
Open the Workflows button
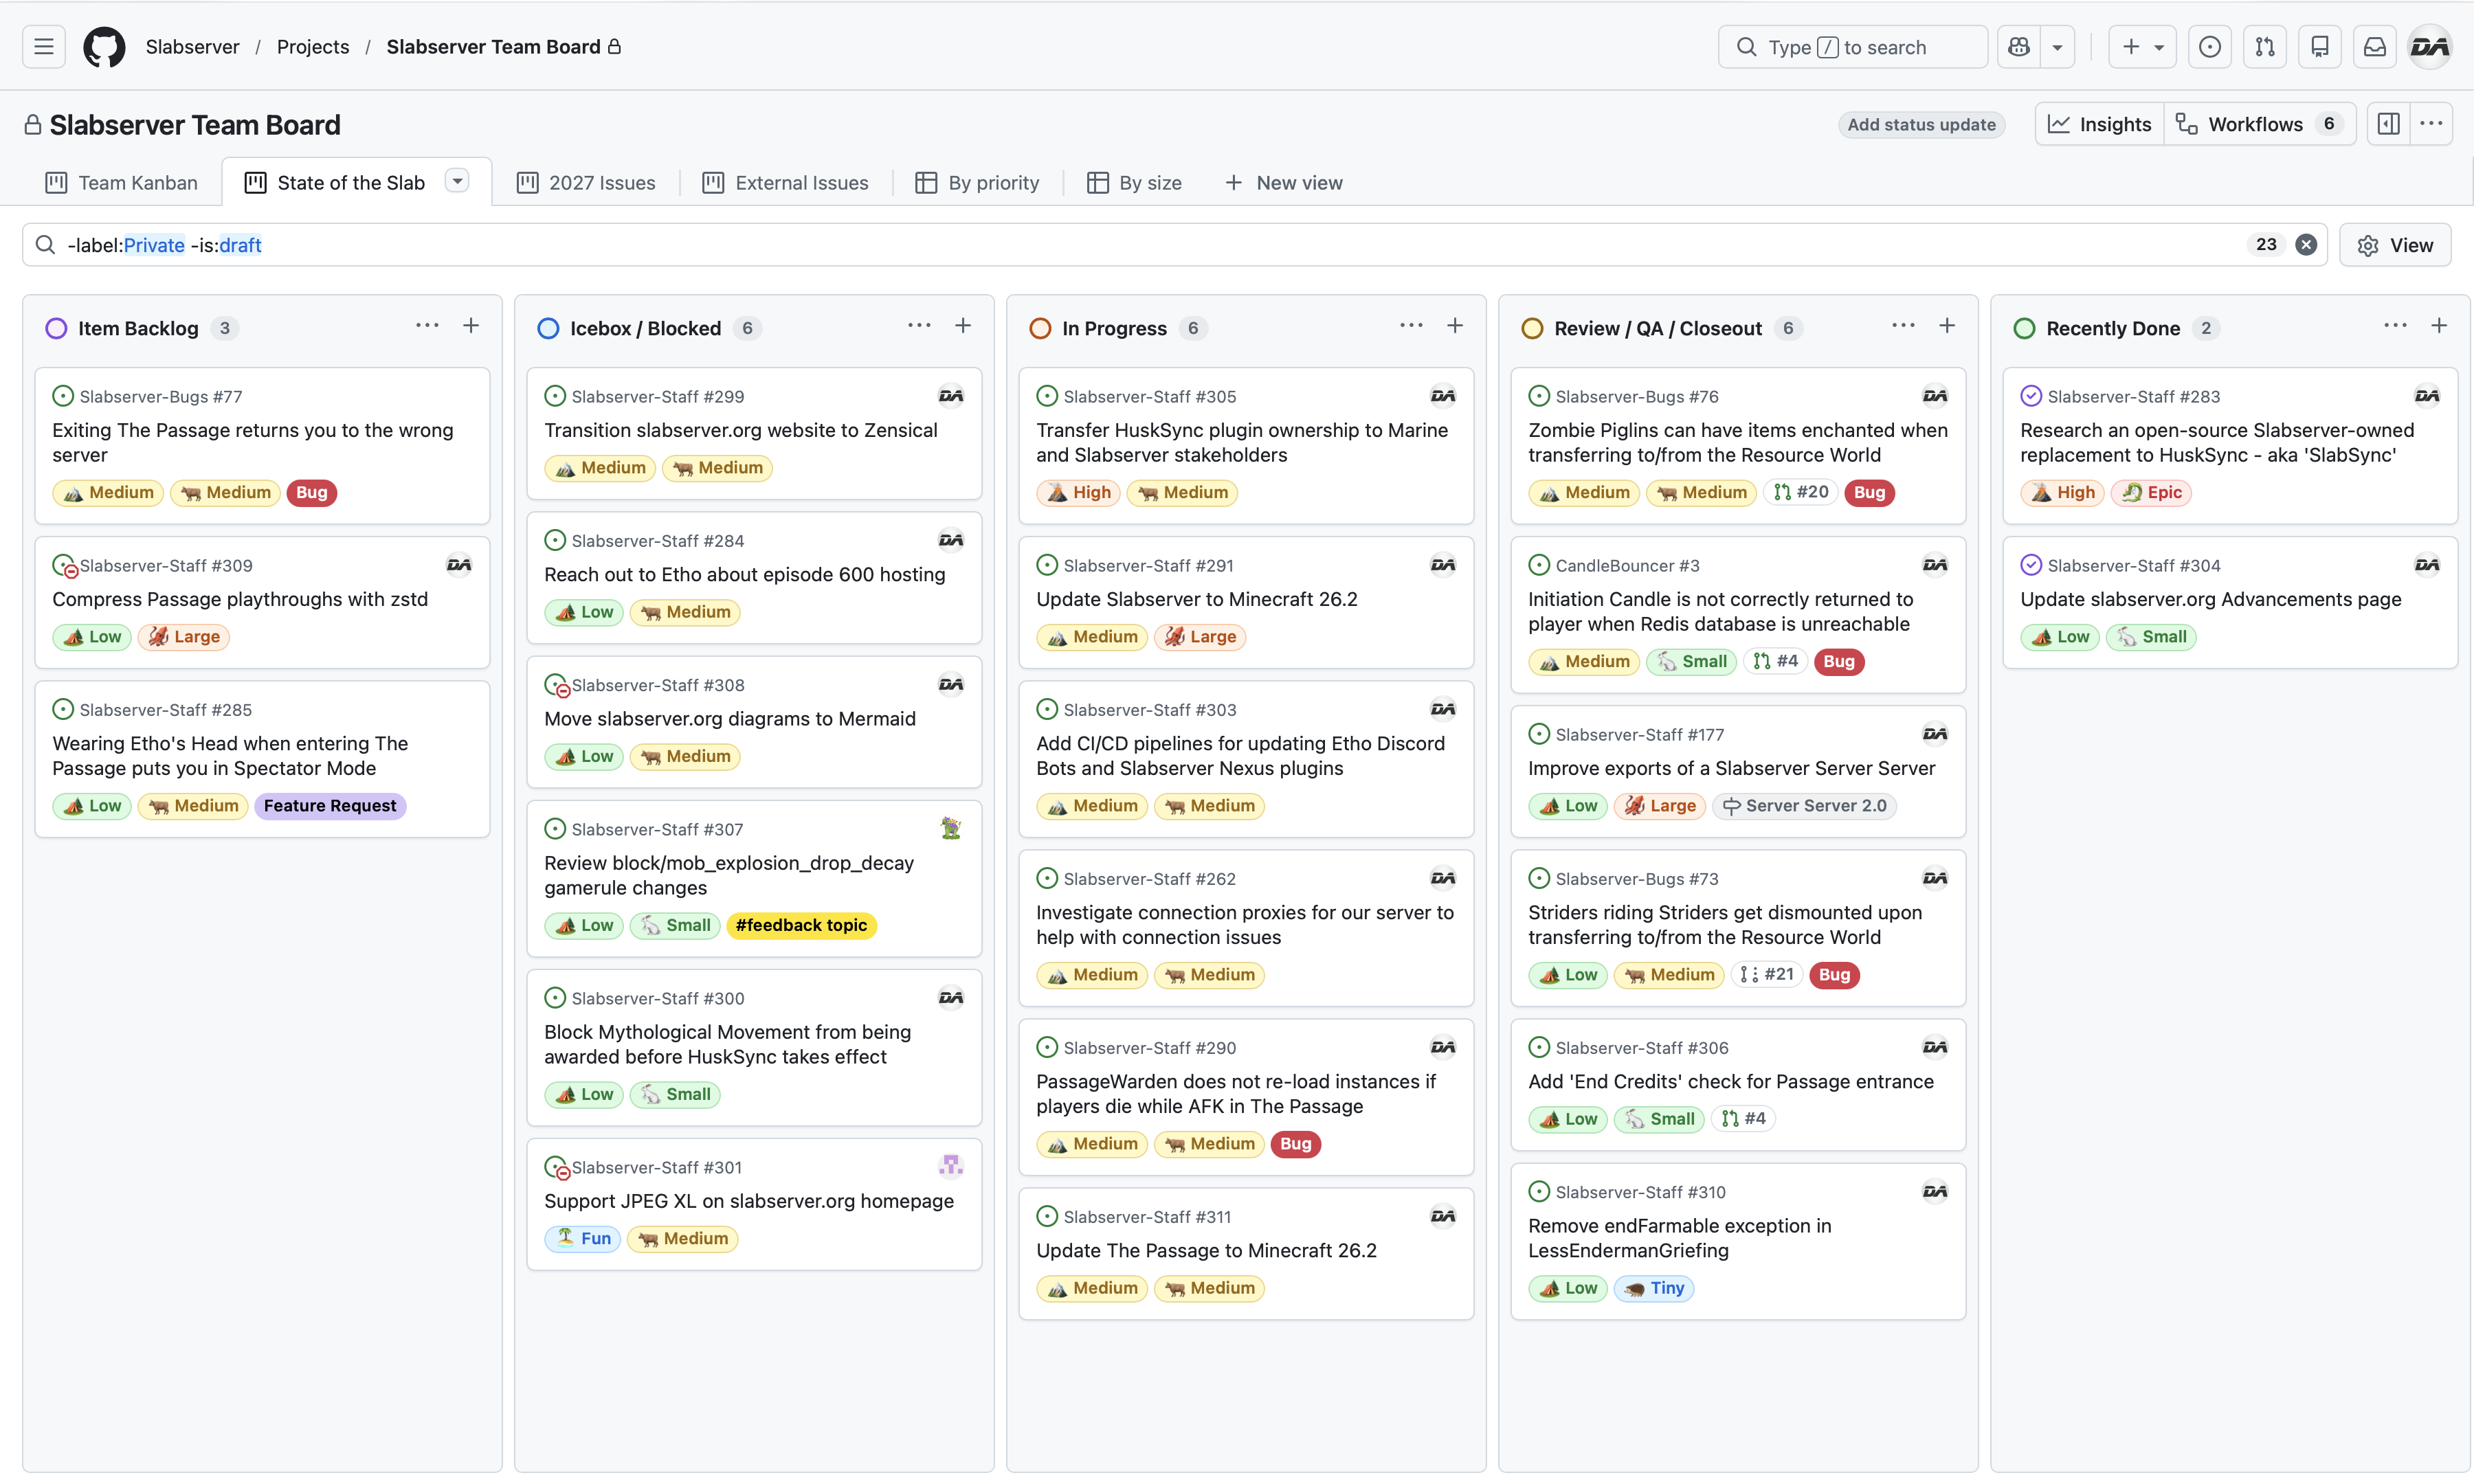pyautogui.click(x=2260, y=124)
